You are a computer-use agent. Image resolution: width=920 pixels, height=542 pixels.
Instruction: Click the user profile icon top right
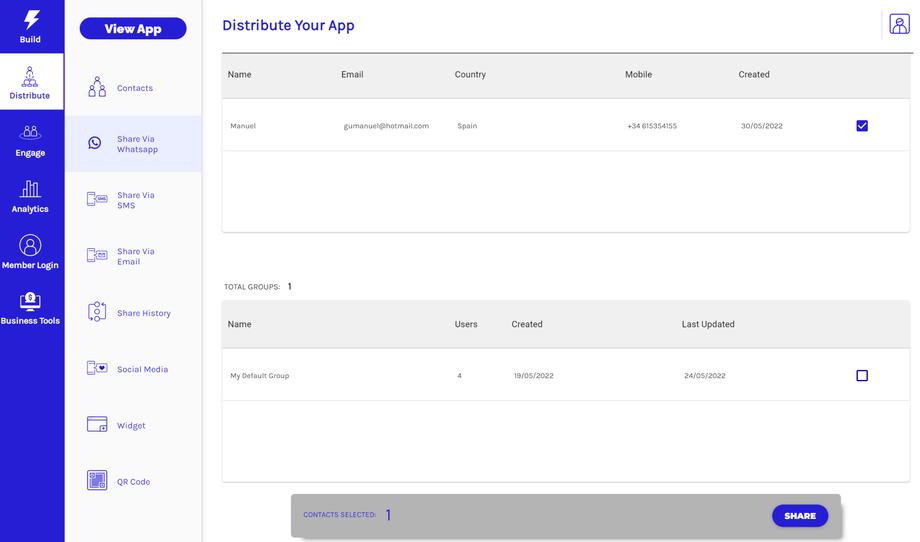pos(898,24)
